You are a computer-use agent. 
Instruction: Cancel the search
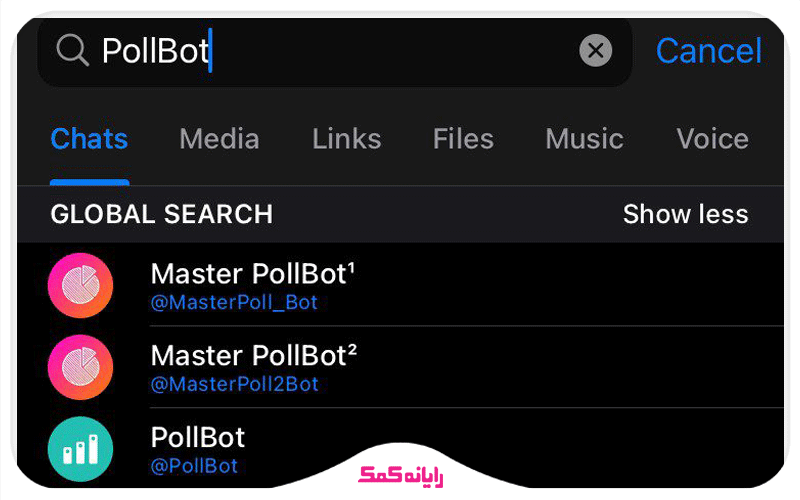(708, 50)
